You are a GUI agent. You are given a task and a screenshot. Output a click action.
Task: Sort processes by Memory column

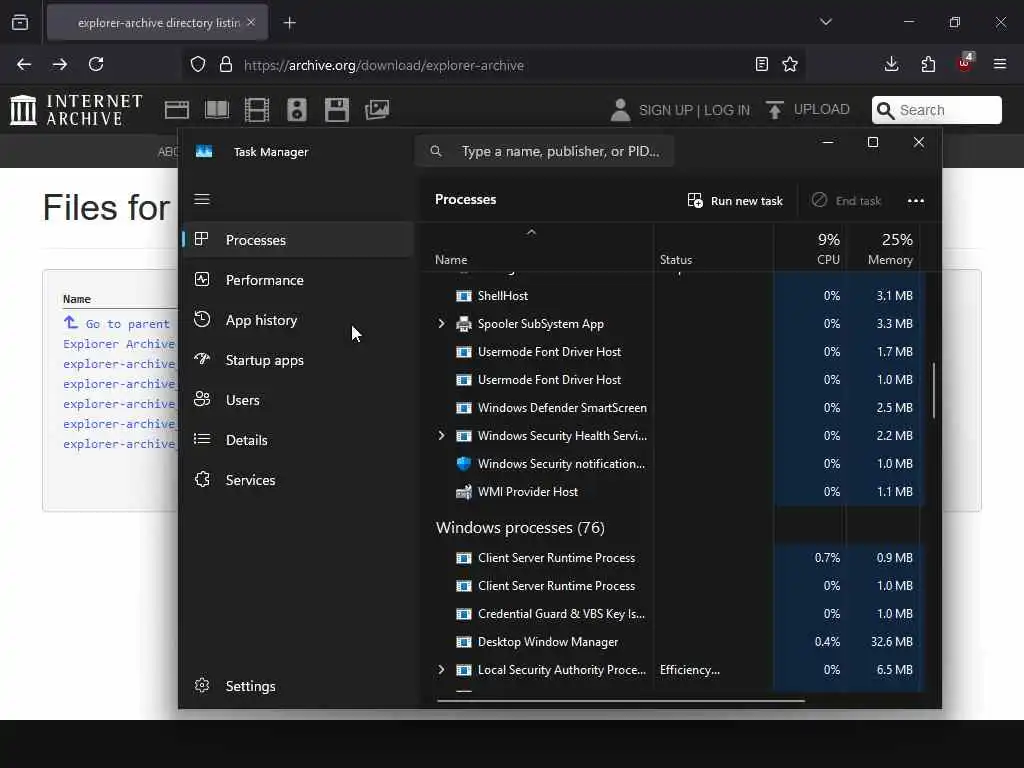point(891,249)
